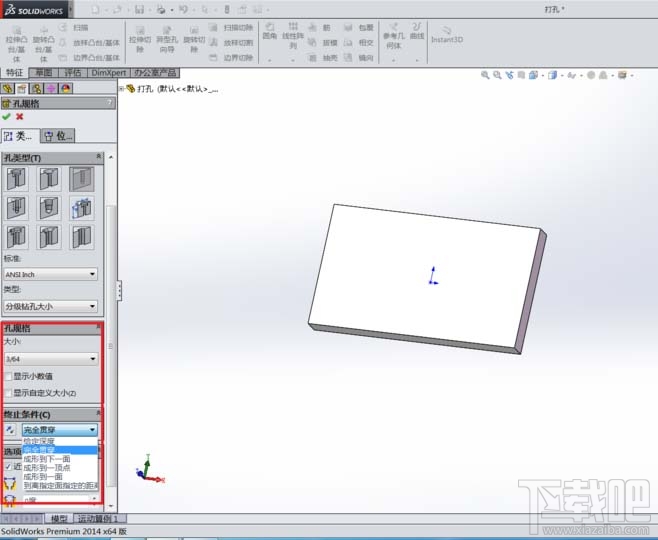
Task: Choose 到离指定面指定的距离 option
Action: click(x=60, y=485)
